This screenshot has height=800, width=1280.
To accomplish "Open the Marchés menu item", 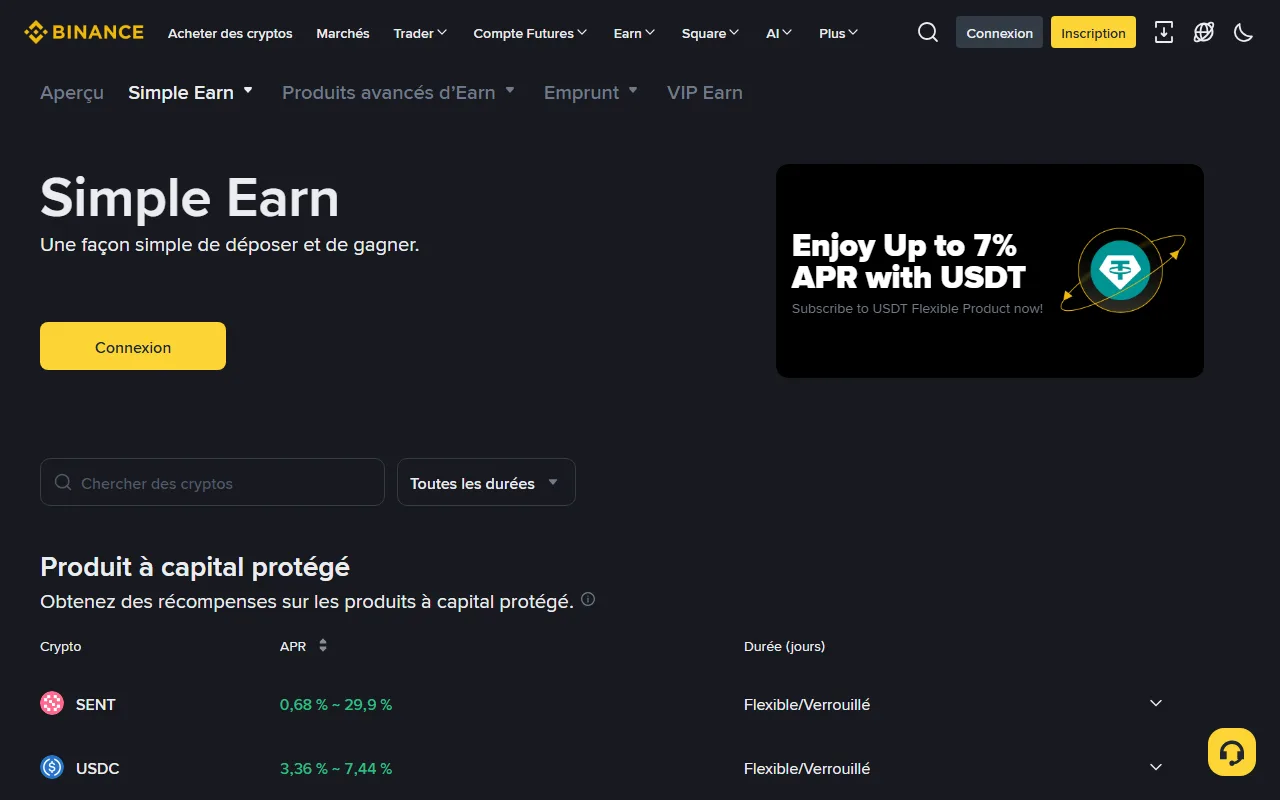I will click(343, 33).
